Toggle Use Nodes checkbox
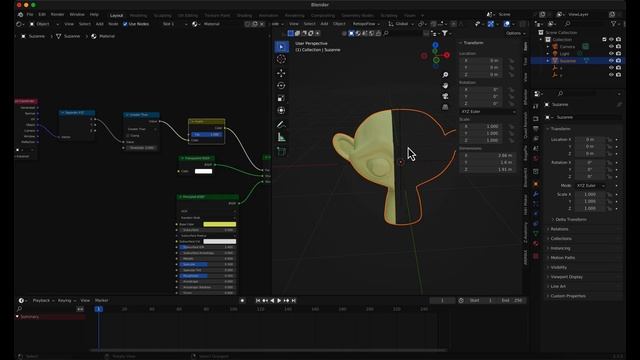The width and height of the screenshot is (640, 360). point(125,24)
